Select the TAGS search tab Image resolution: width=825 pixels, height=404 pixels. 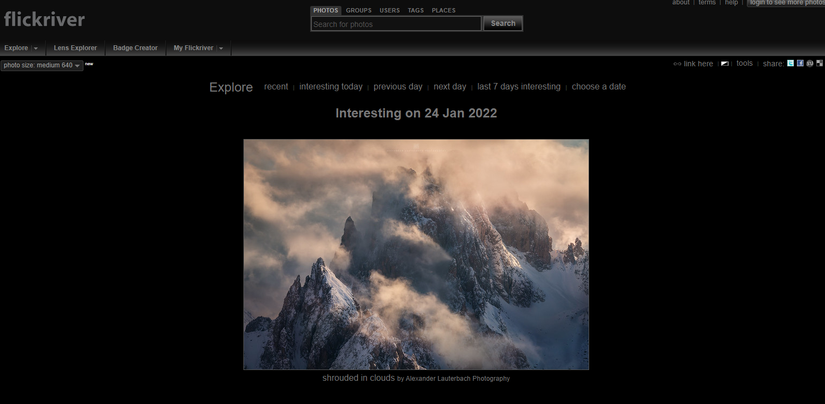coord(415,11)
